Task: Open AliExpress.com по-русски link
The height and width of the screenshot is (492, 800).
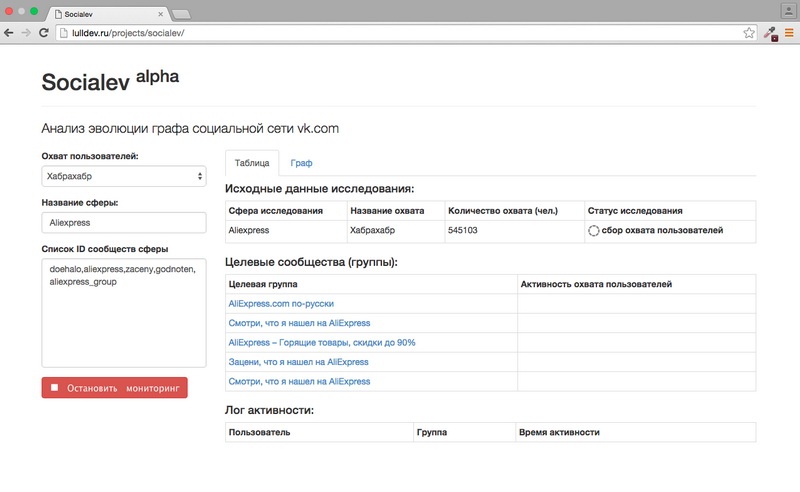Action: click(x=281, y=304)
